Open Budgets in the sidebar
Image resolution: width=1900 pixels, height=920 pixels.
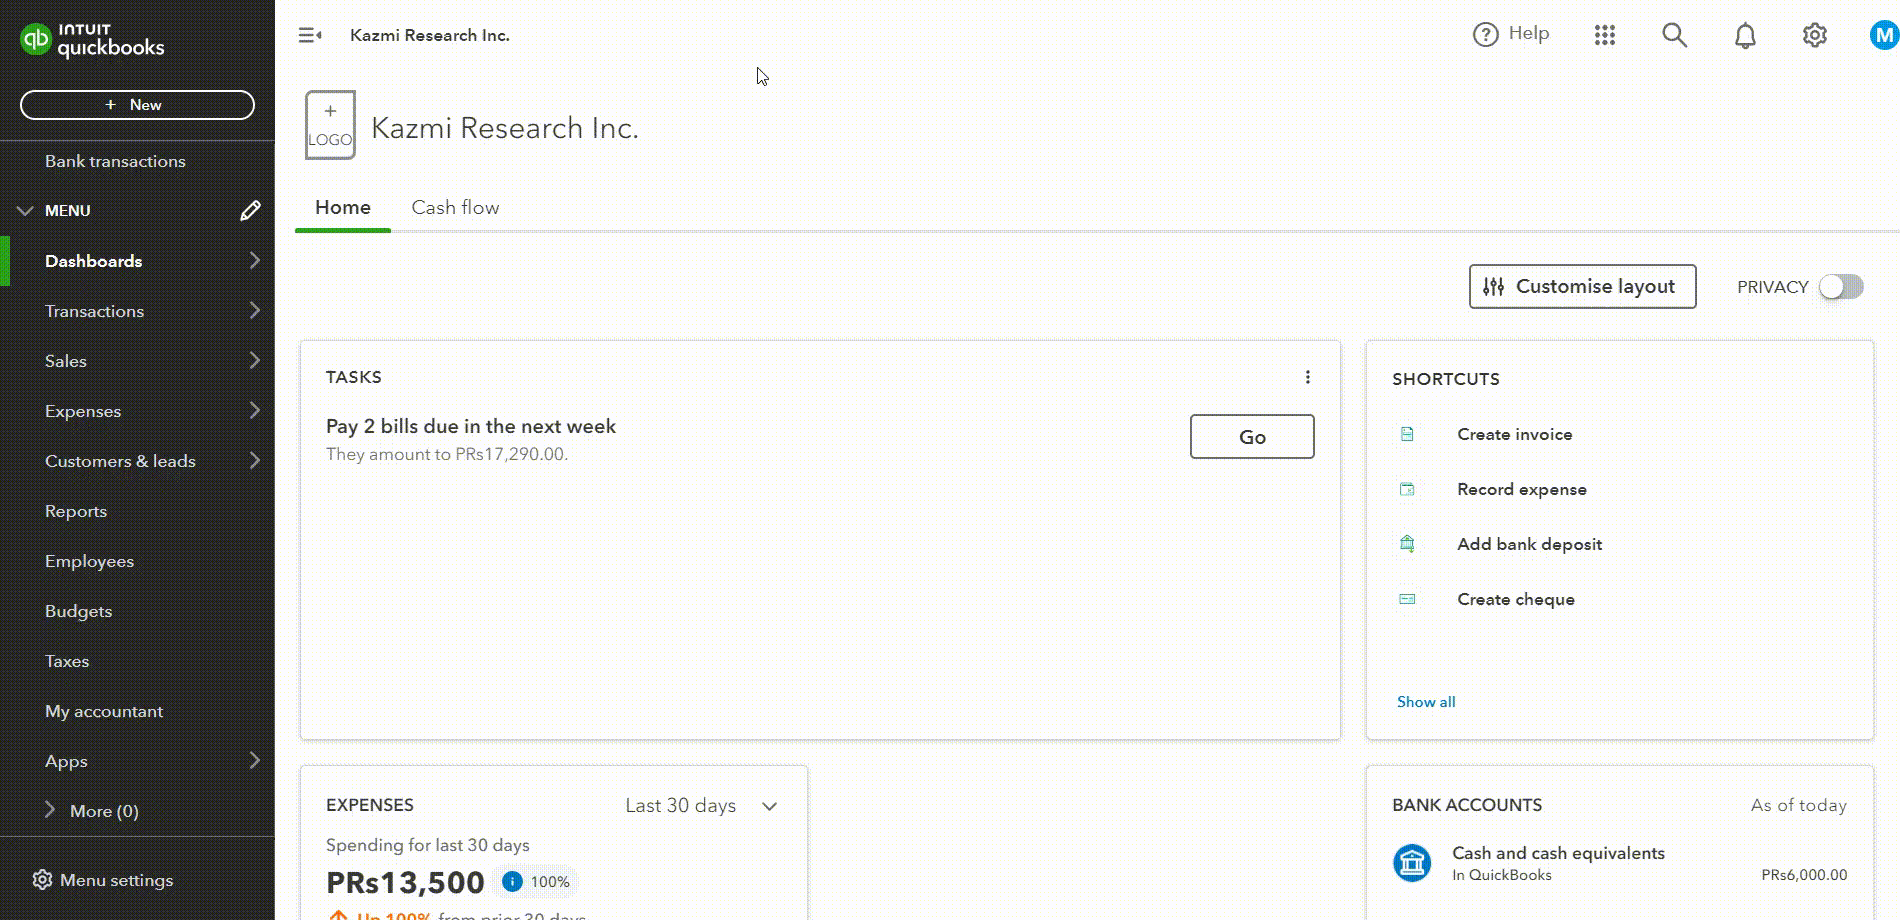[78, 611]
